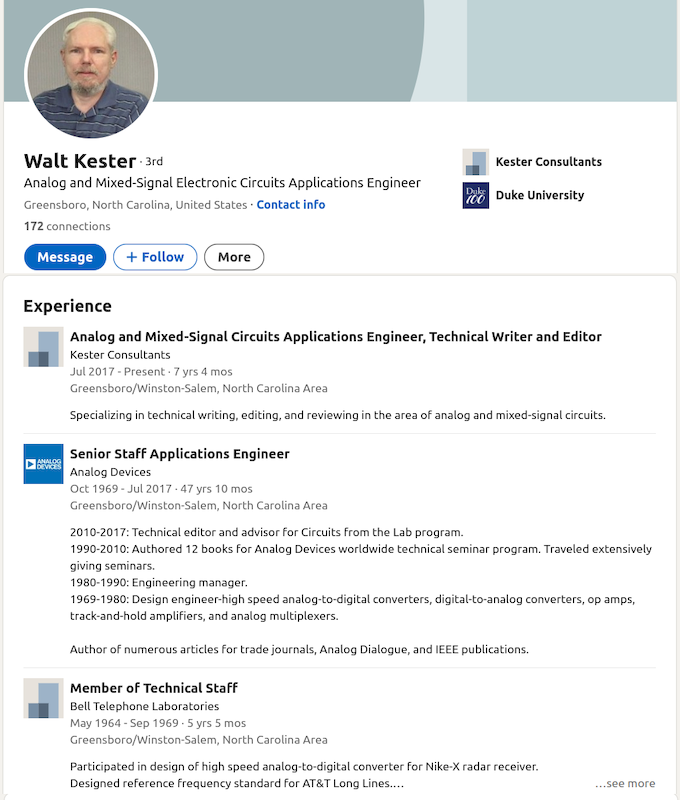Click the Kester Consultants logo in header
The height and width of the screenshot is (800, 680).
point(475,162)
